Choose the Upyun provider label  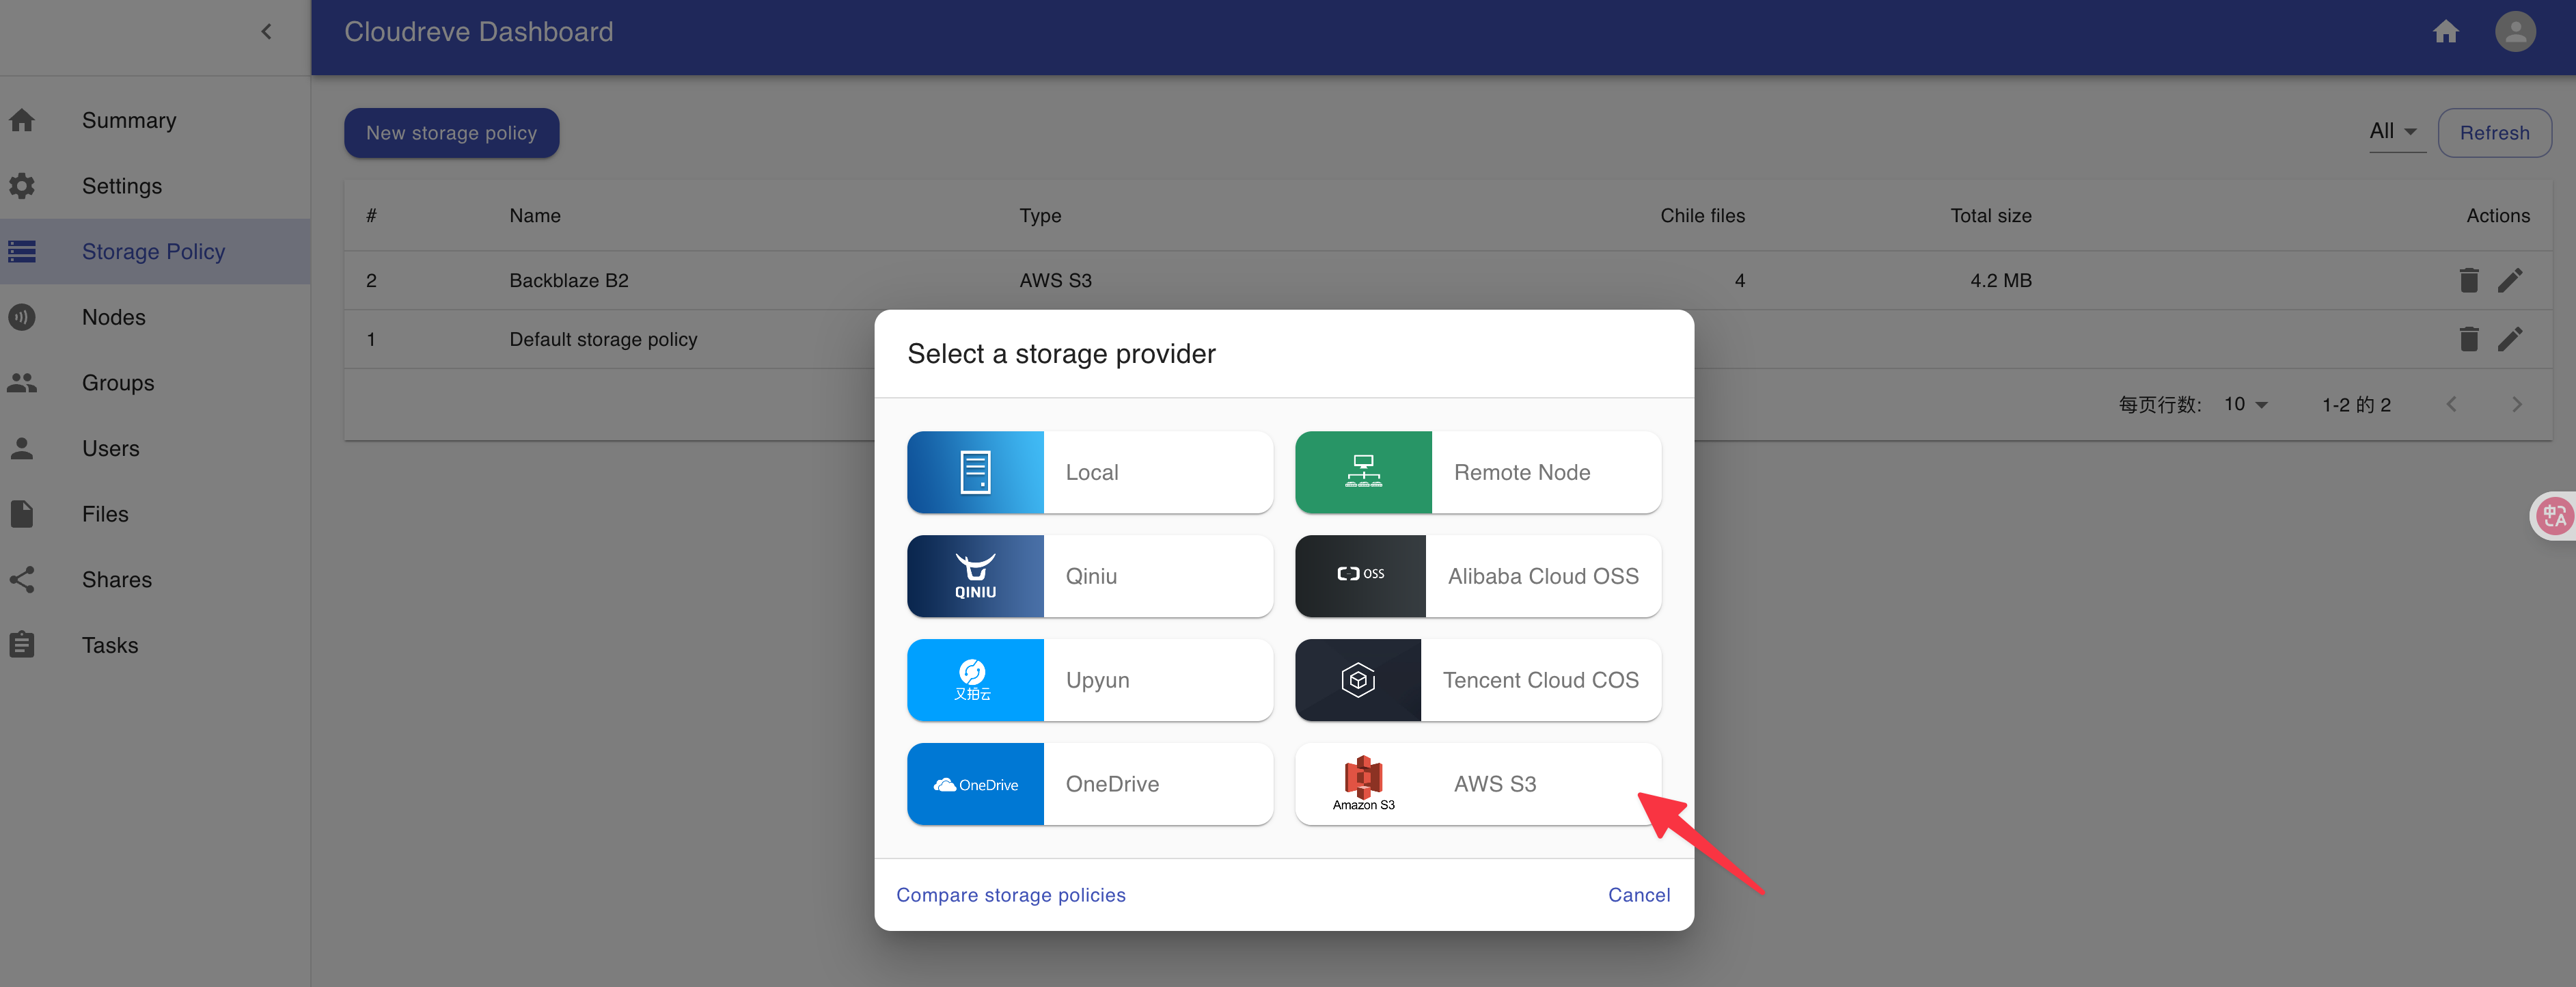pyautogui.click(x=1097, y=680)
